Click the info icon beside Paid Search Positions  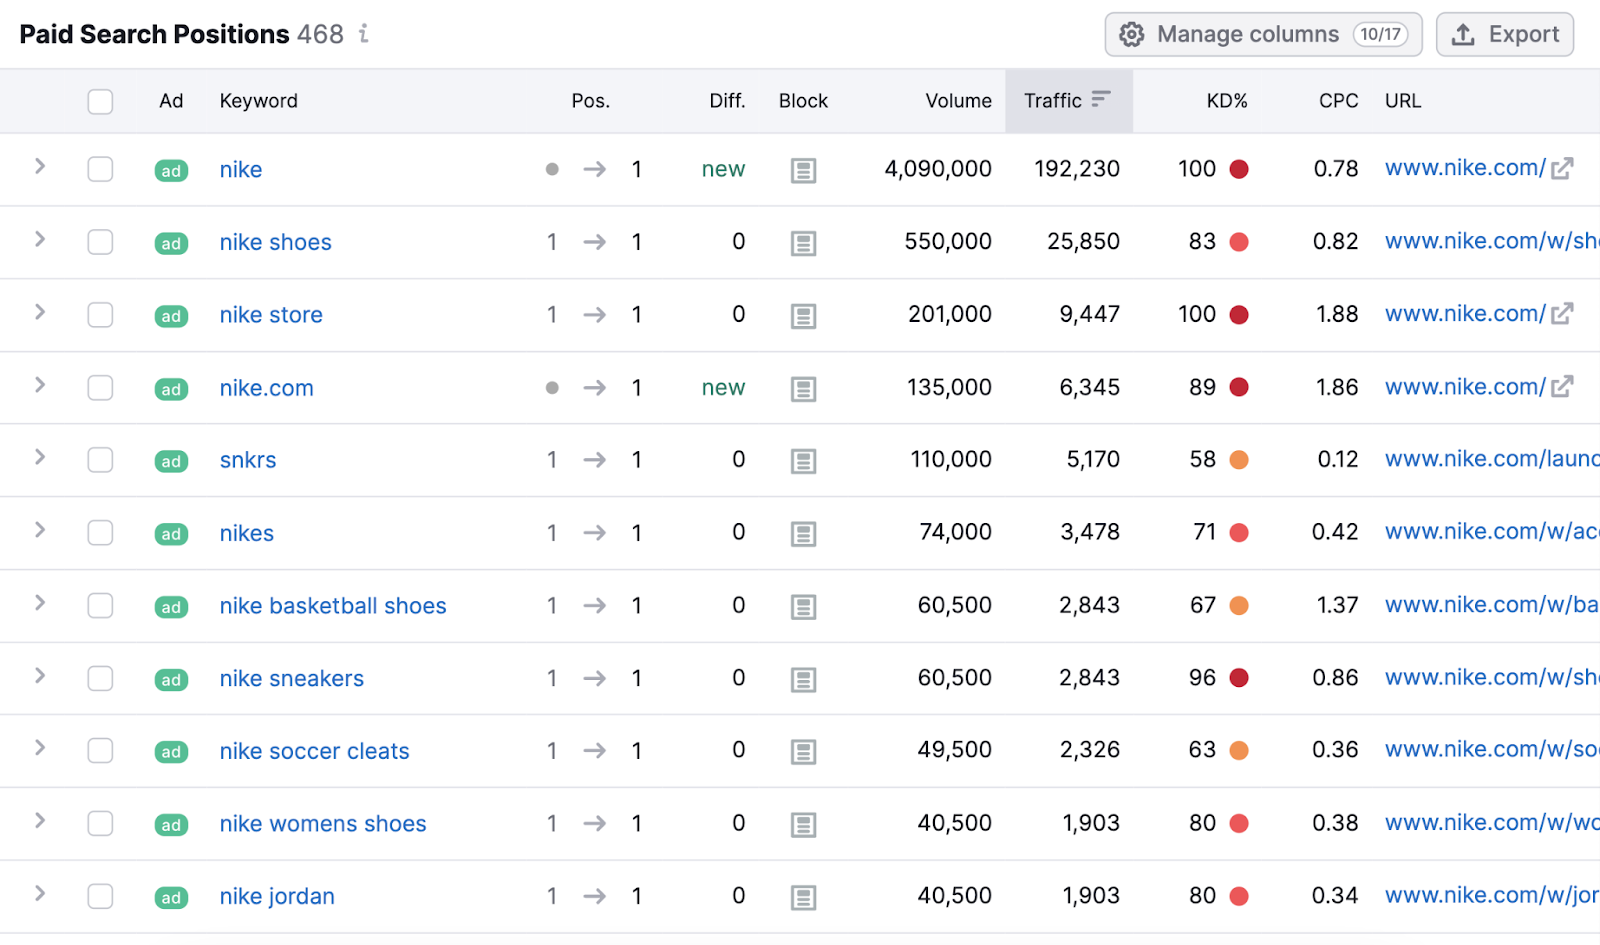click(x=362, y=34)
